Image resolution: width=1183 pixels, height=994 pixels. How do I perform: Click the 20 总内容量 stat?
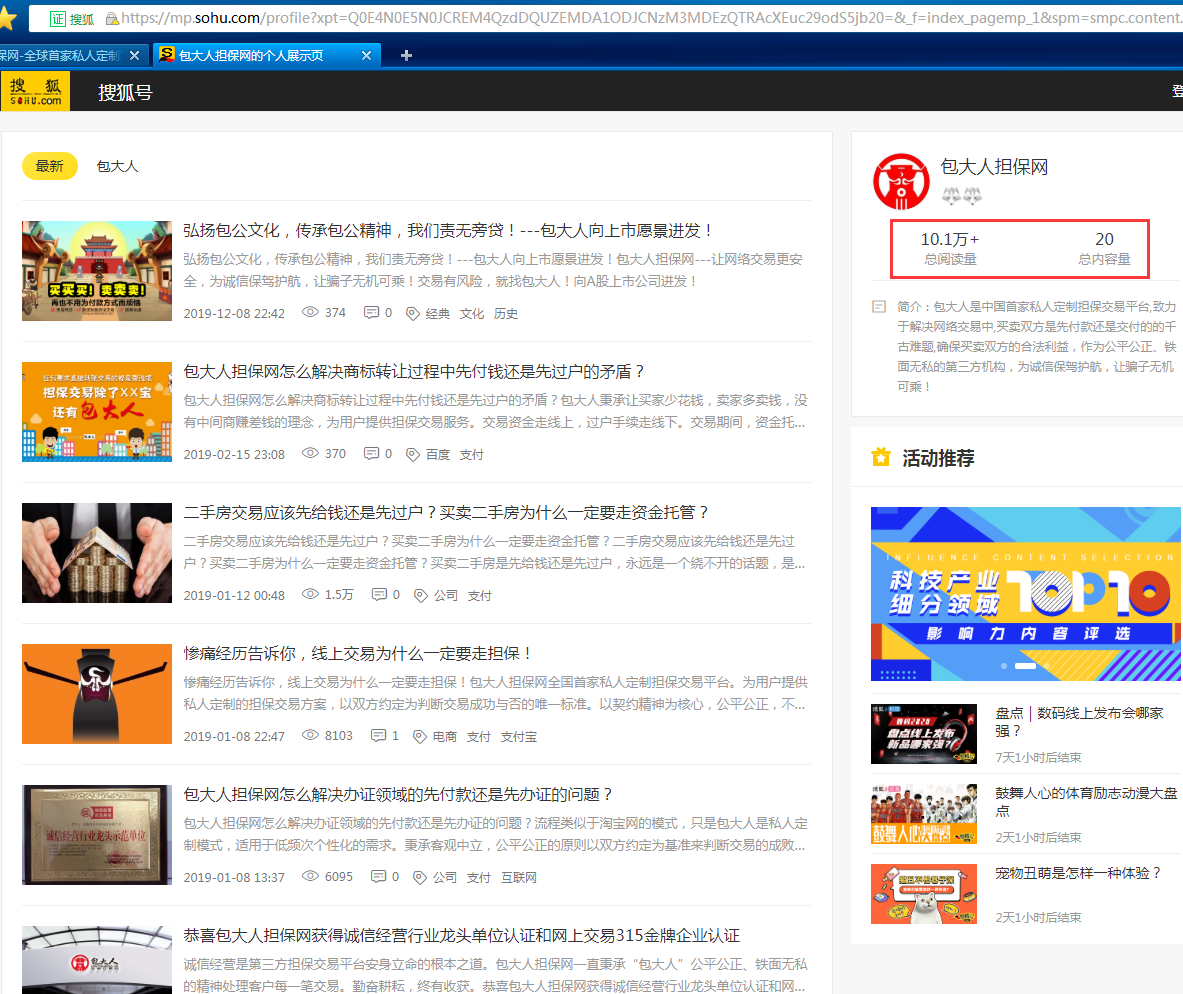click(1105, 248)
